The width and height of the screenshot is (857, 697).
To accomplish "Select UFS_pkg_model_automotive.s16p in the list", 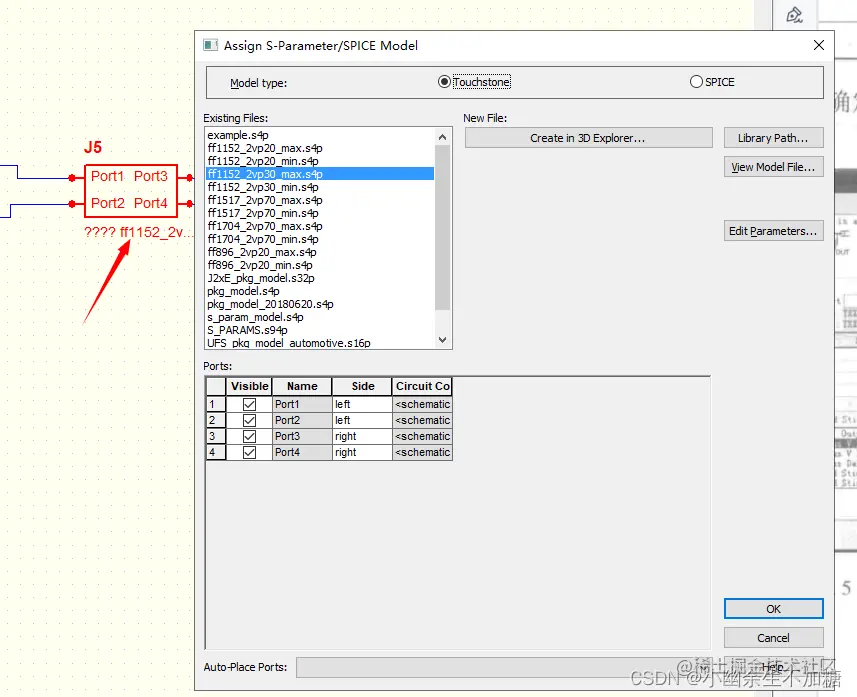I will 320,343.
